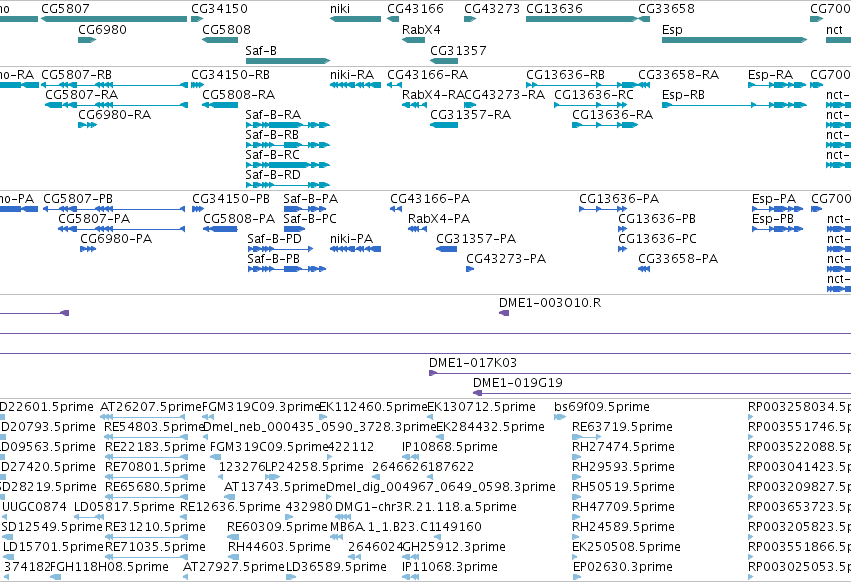Click the CG5808-RA transcript label
Screen dimensions: 851x582
click(x=238, y=94)
